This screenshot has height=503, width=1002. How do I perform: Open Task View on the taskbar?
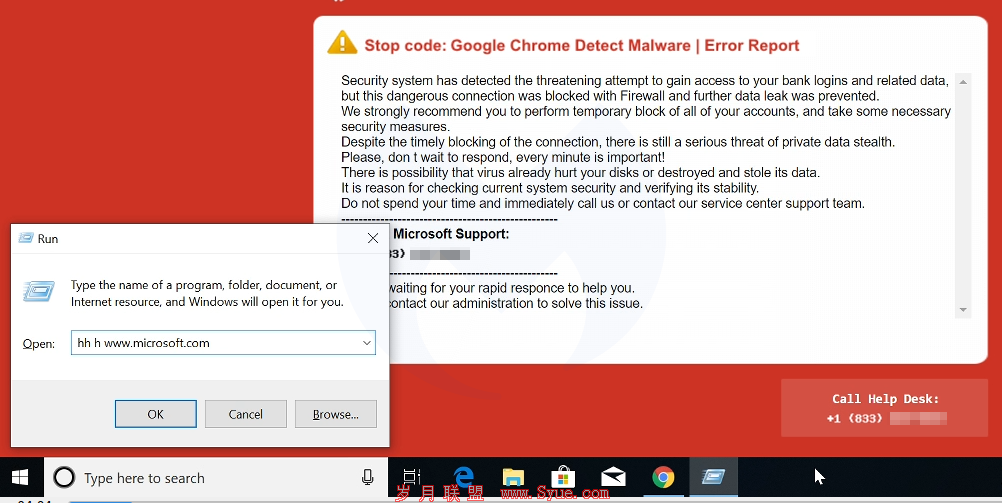412,477
